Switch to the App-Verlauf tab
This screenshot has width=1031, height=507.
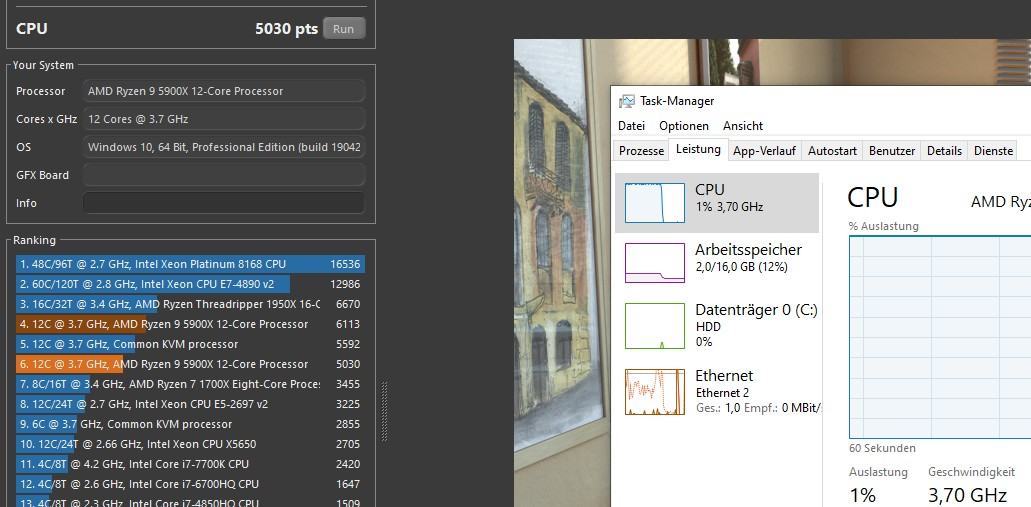point(765,151)
